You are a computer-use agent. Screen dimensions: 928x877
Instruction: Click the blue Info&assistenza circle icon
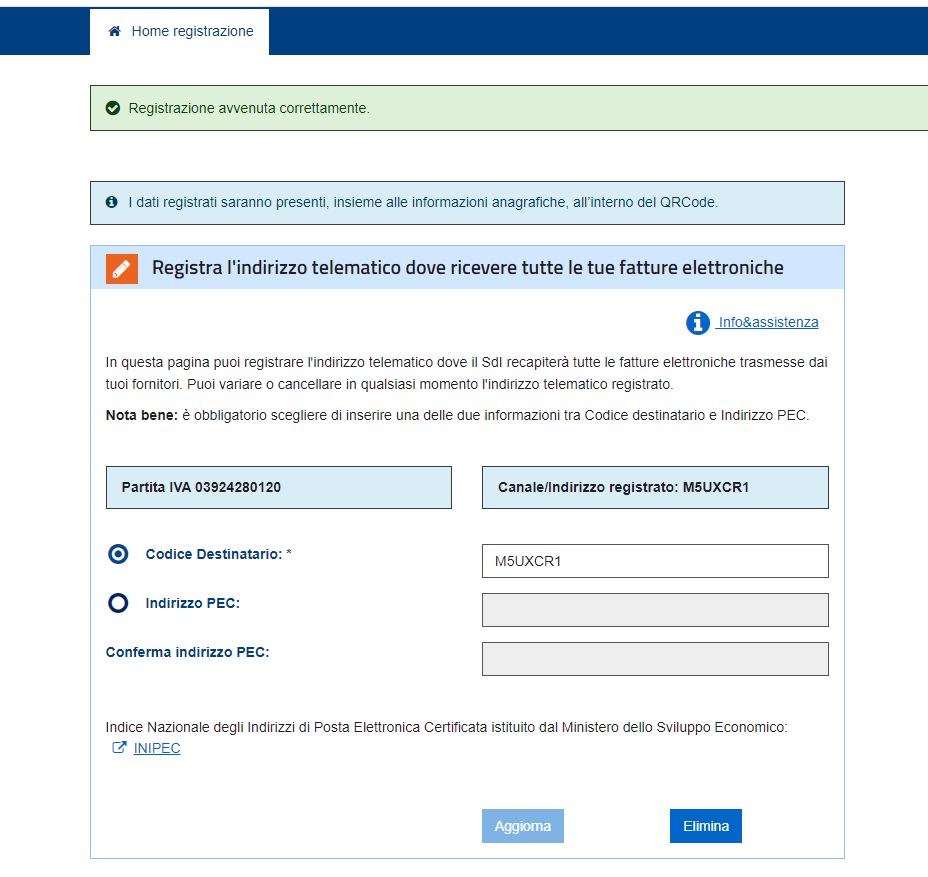[697, 323]
